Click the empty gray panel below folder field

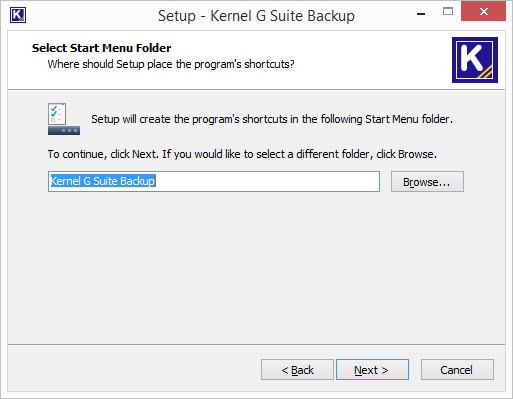tap(256, 267)
